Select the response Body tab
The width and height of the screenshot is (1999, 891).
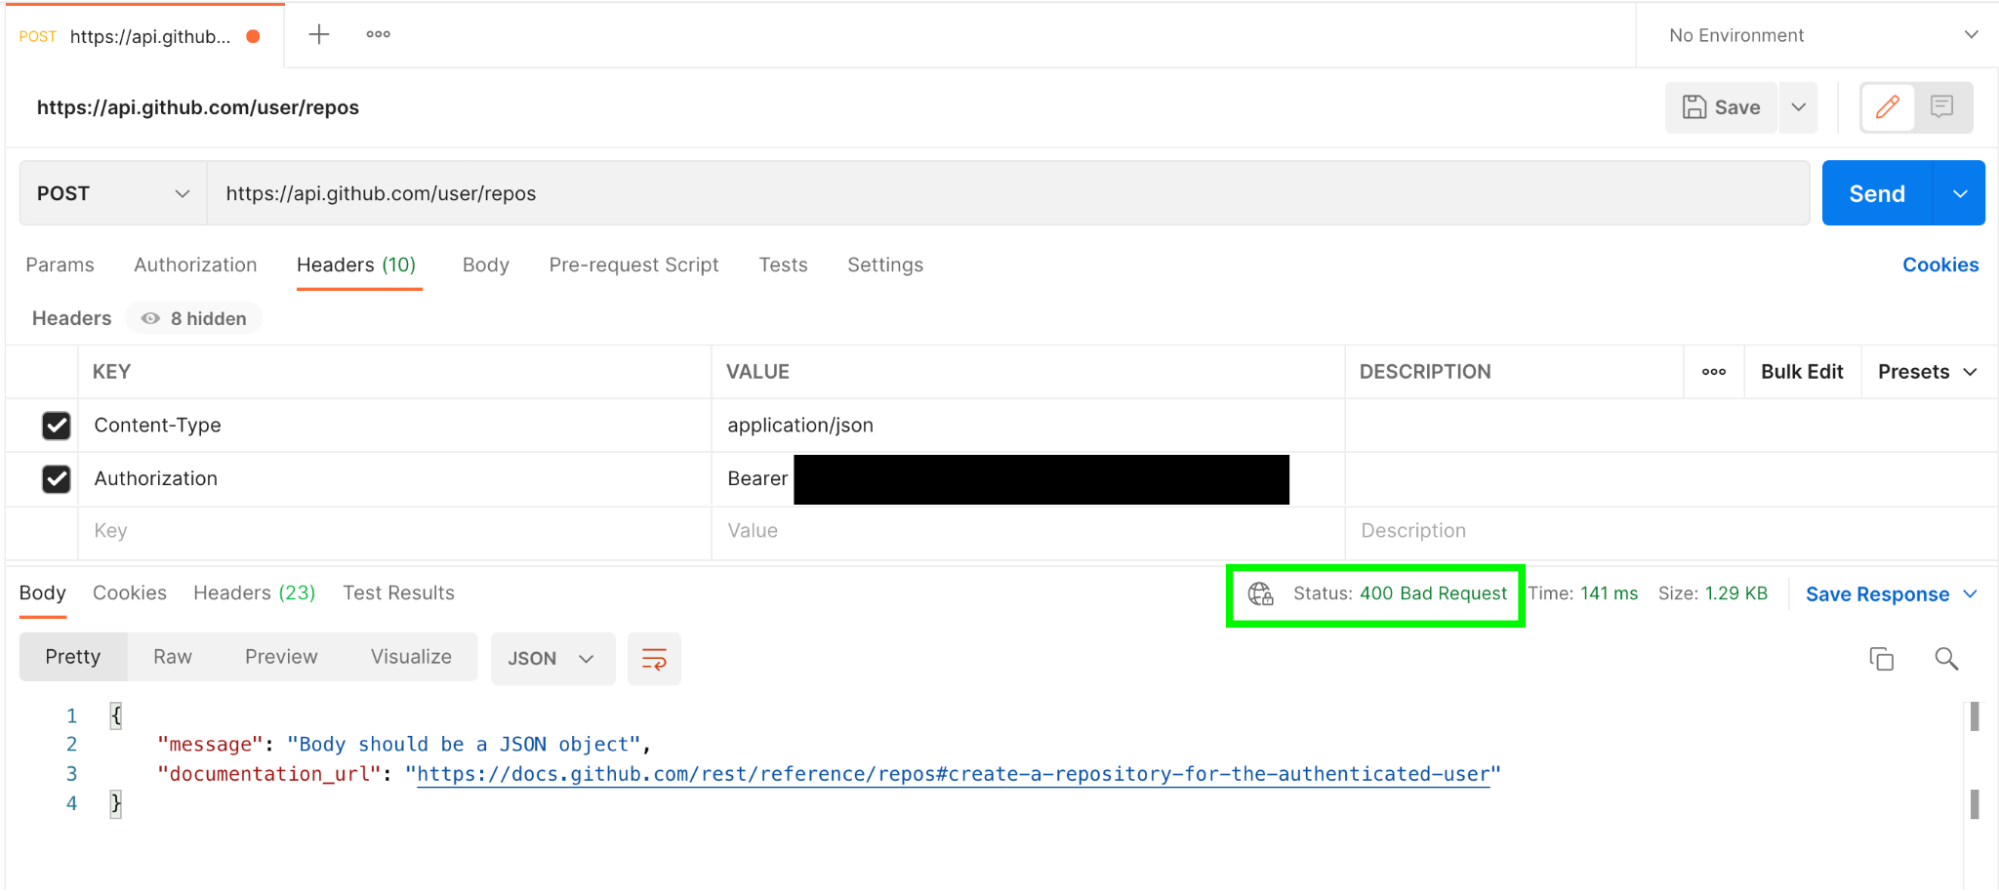pyautogui.click(x=42, y=593)
